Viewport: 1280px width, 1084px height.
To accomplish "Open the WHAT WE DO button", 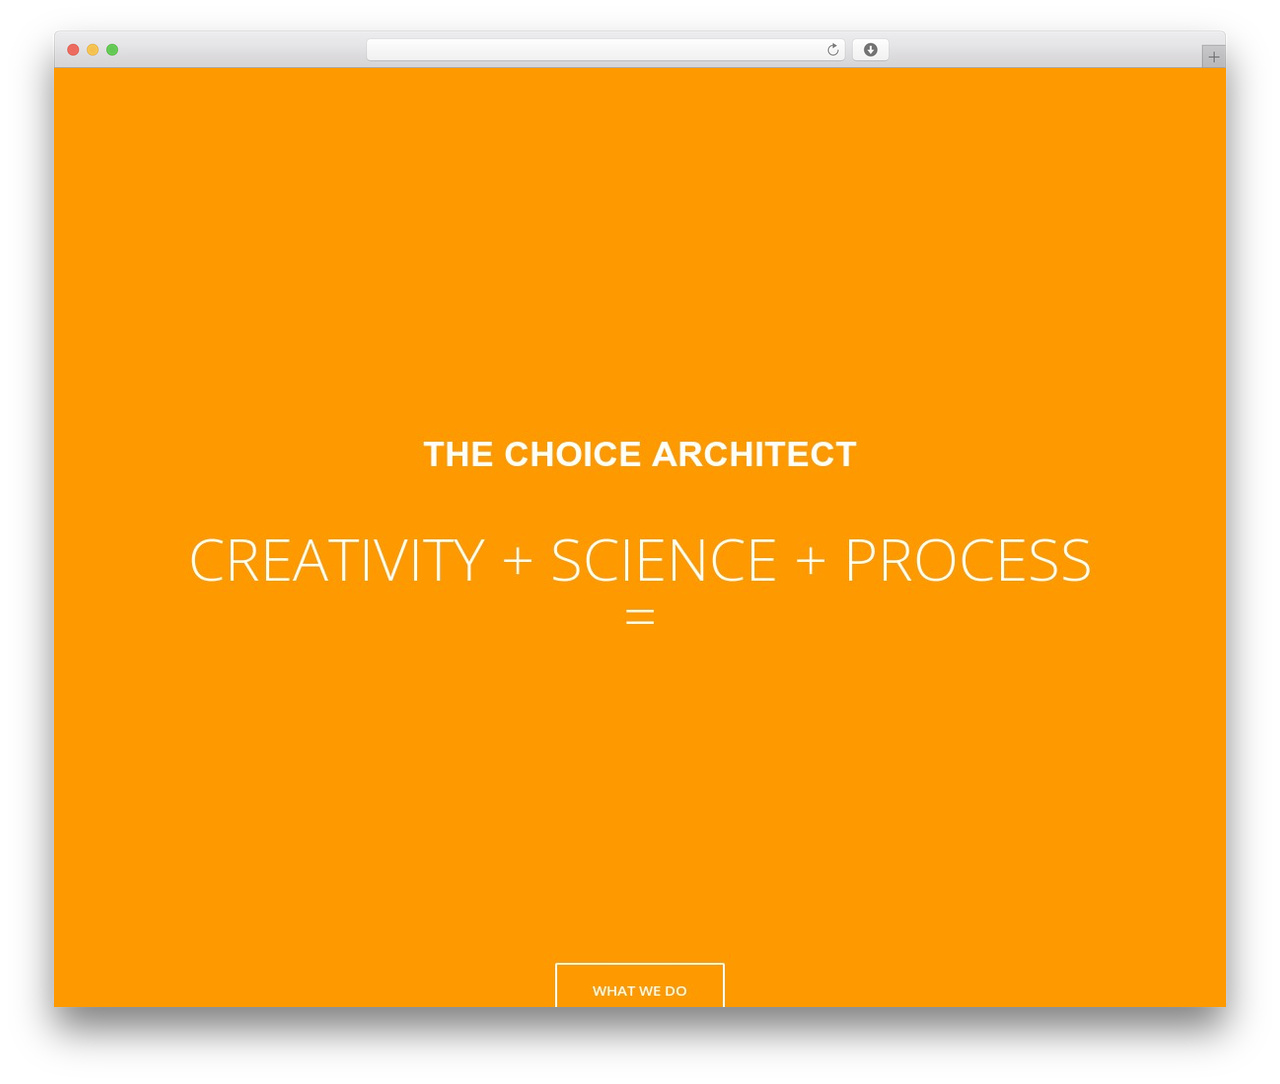I will point(640,986).
